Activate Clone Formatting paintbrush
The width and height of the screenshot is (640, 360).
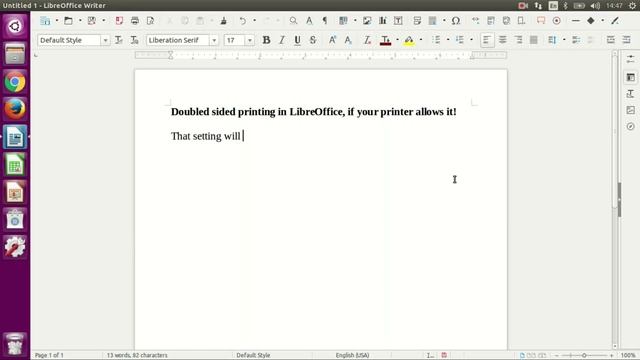(223, 20)
